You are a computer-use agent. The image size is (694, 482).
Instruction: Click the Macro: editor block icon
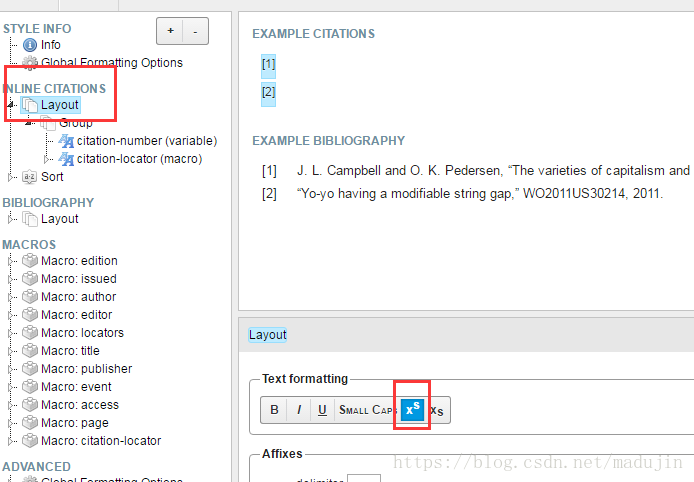[x=30, y=315]
